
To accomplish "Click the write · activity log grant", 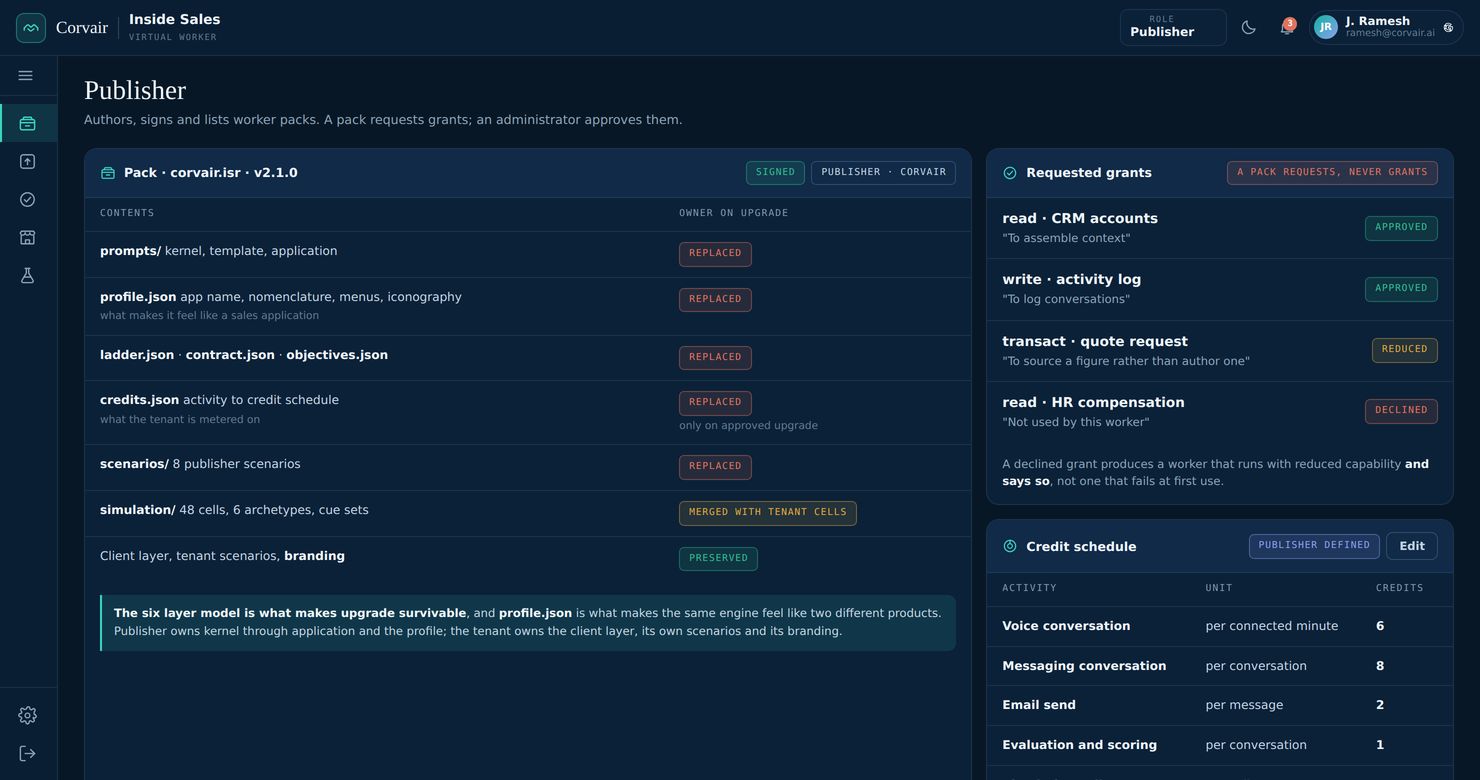I will click(x=1219, y=289).
